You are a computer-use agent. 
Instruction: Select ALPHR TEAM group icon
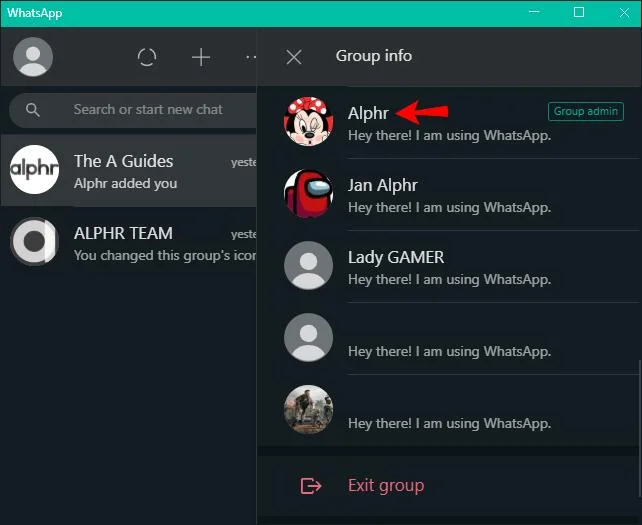[34, 241]
